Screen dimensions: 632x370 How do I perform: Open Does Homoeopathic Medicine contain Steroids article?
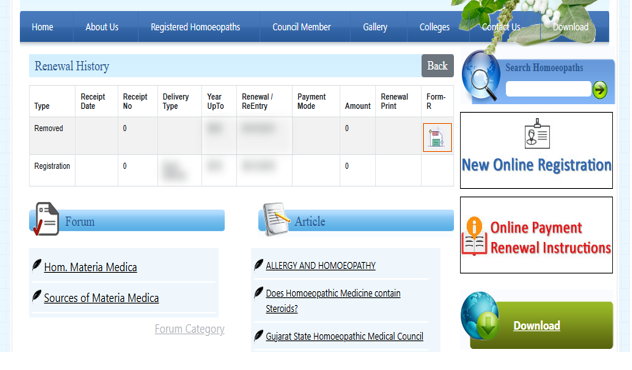pyautogui.click(x=333, y=301)
